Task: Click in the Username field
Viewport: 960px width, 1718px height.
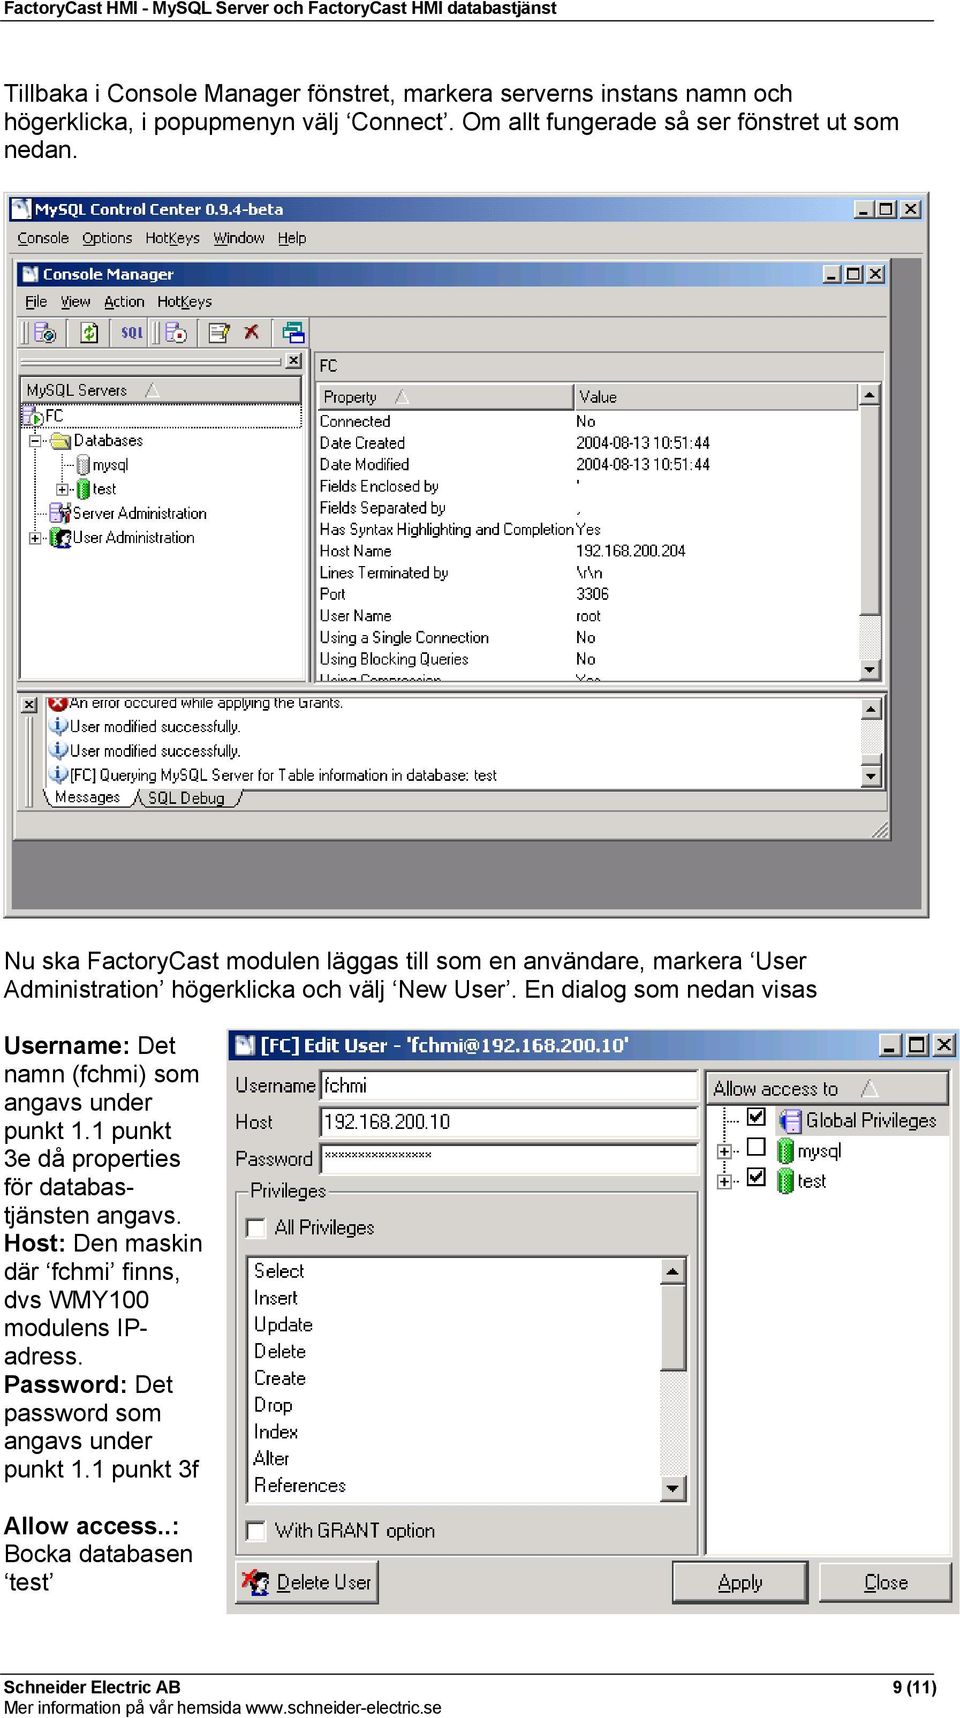Action: click(x=509, y=1086)
